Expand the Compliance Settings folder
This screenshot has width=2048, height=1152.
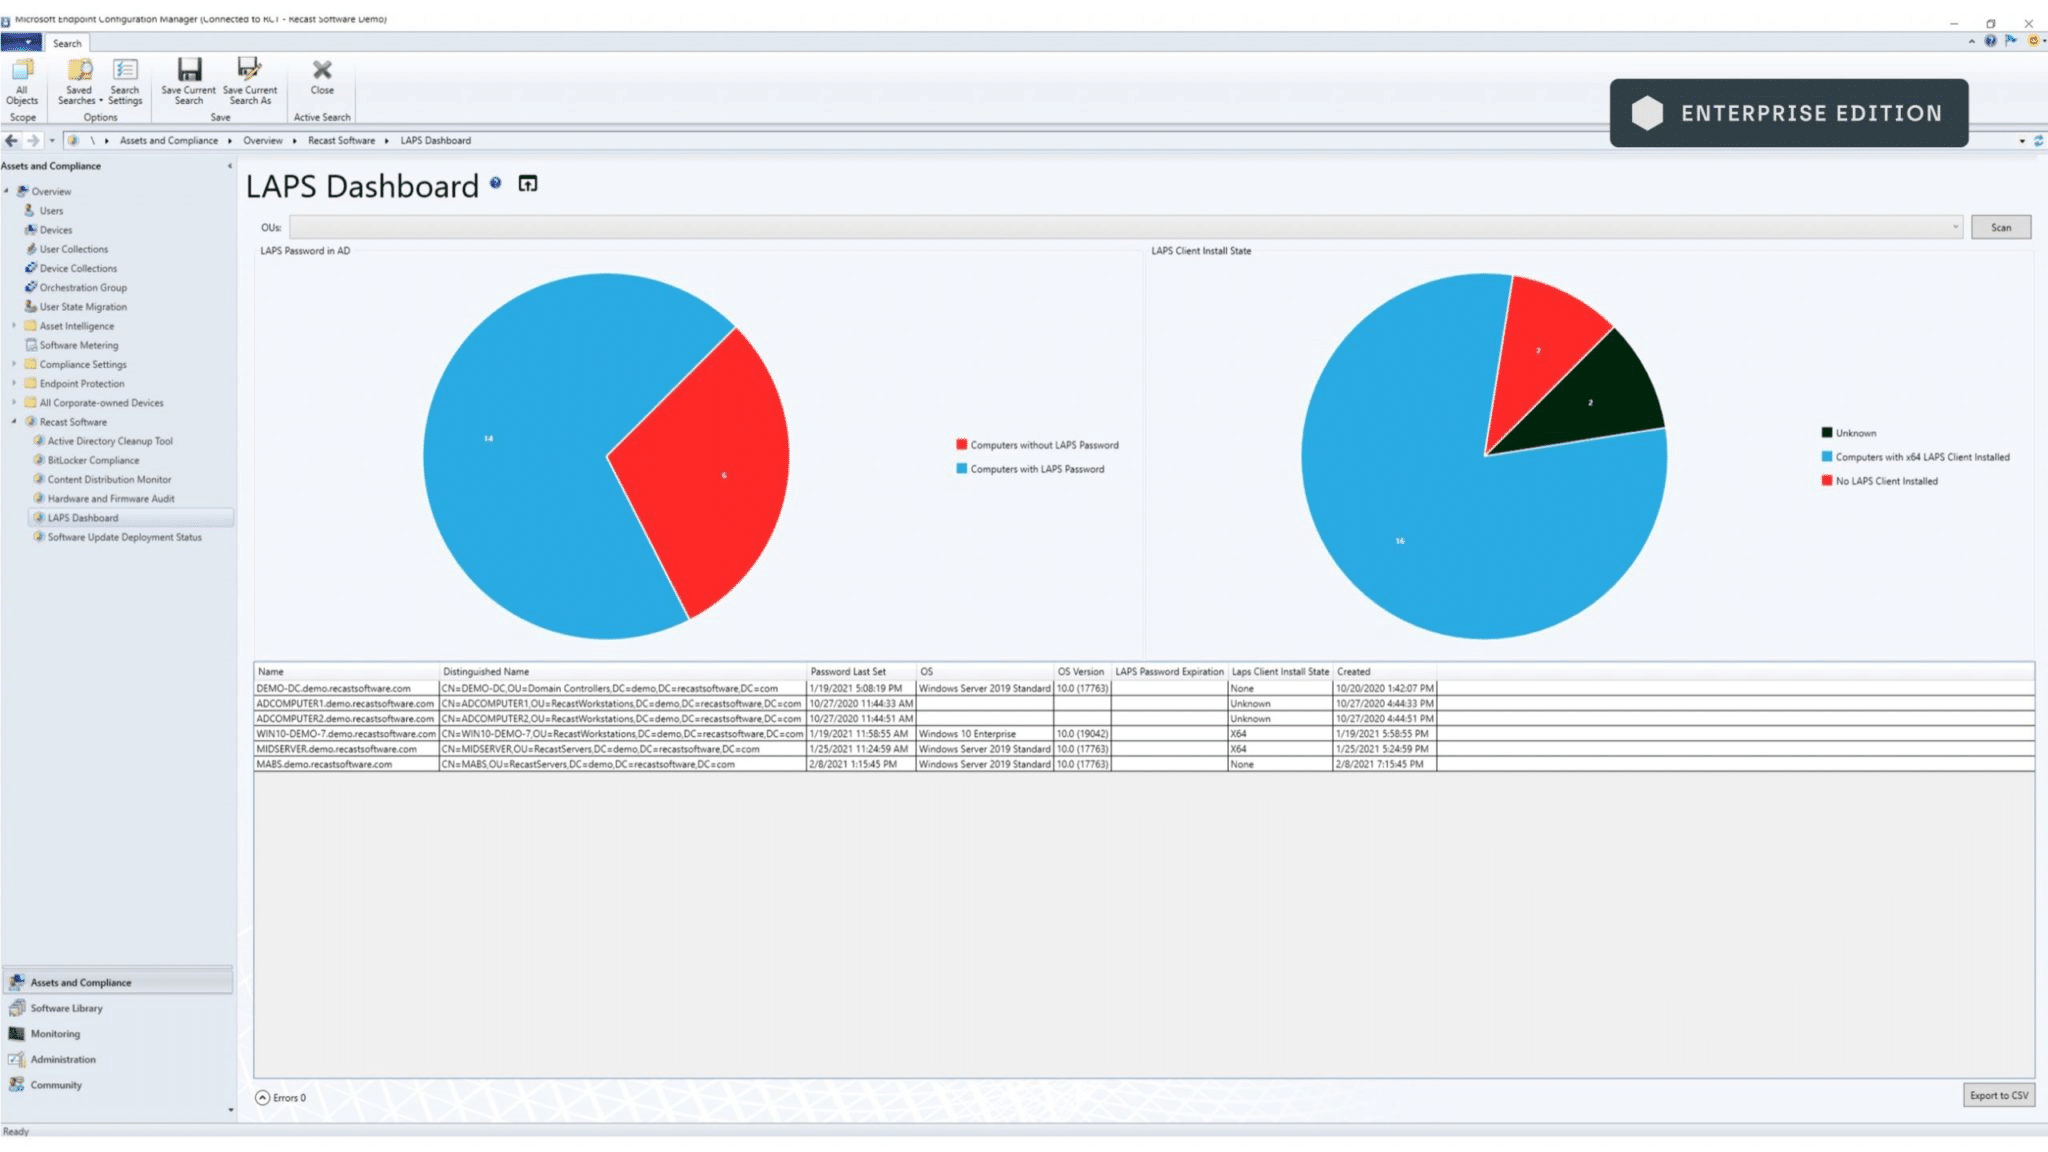14,364
